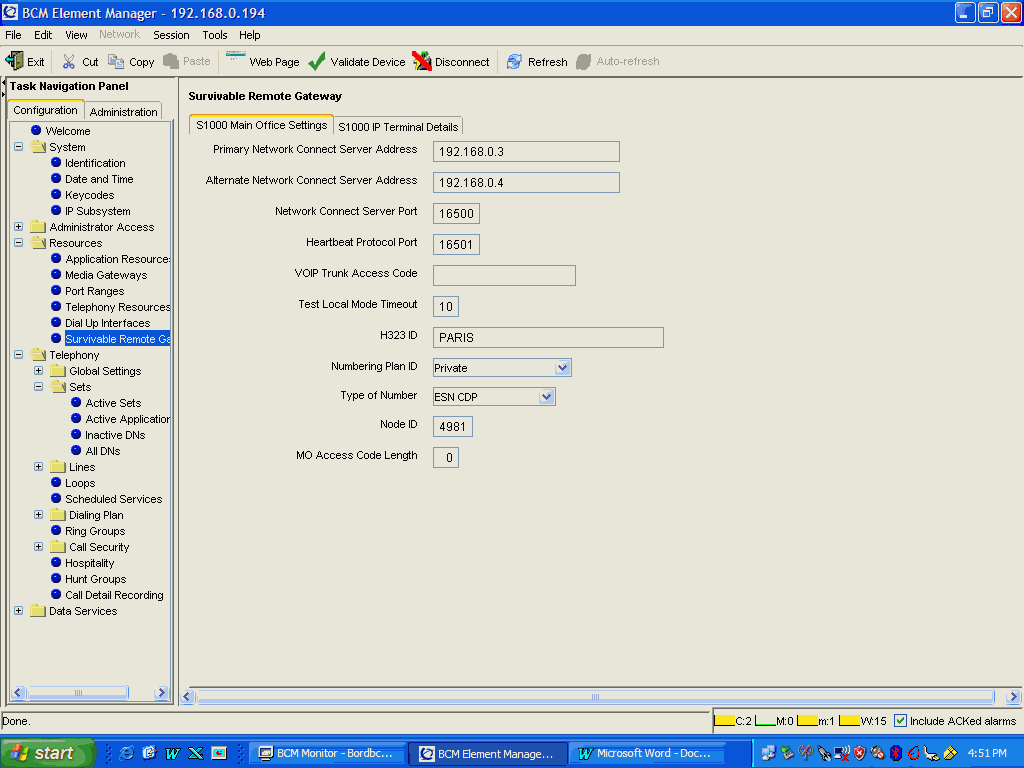The width and height of the screenshot is (1024, 768).
Task: Click the VOIP Trunk Access Code field
Action: (504, 276)
